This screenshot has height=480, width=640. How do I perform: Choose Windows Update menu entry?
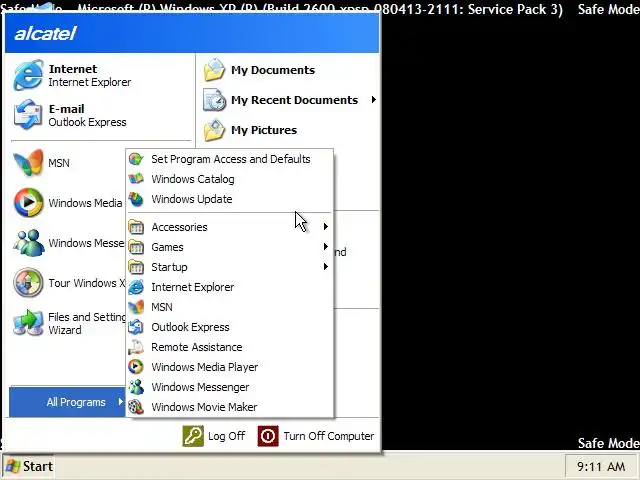point(230,199)
